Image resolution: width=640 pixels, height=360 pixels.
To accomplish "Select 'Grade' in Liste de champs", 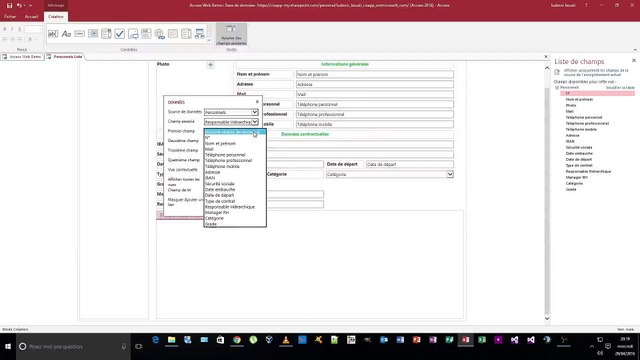I will coord(571,189).
